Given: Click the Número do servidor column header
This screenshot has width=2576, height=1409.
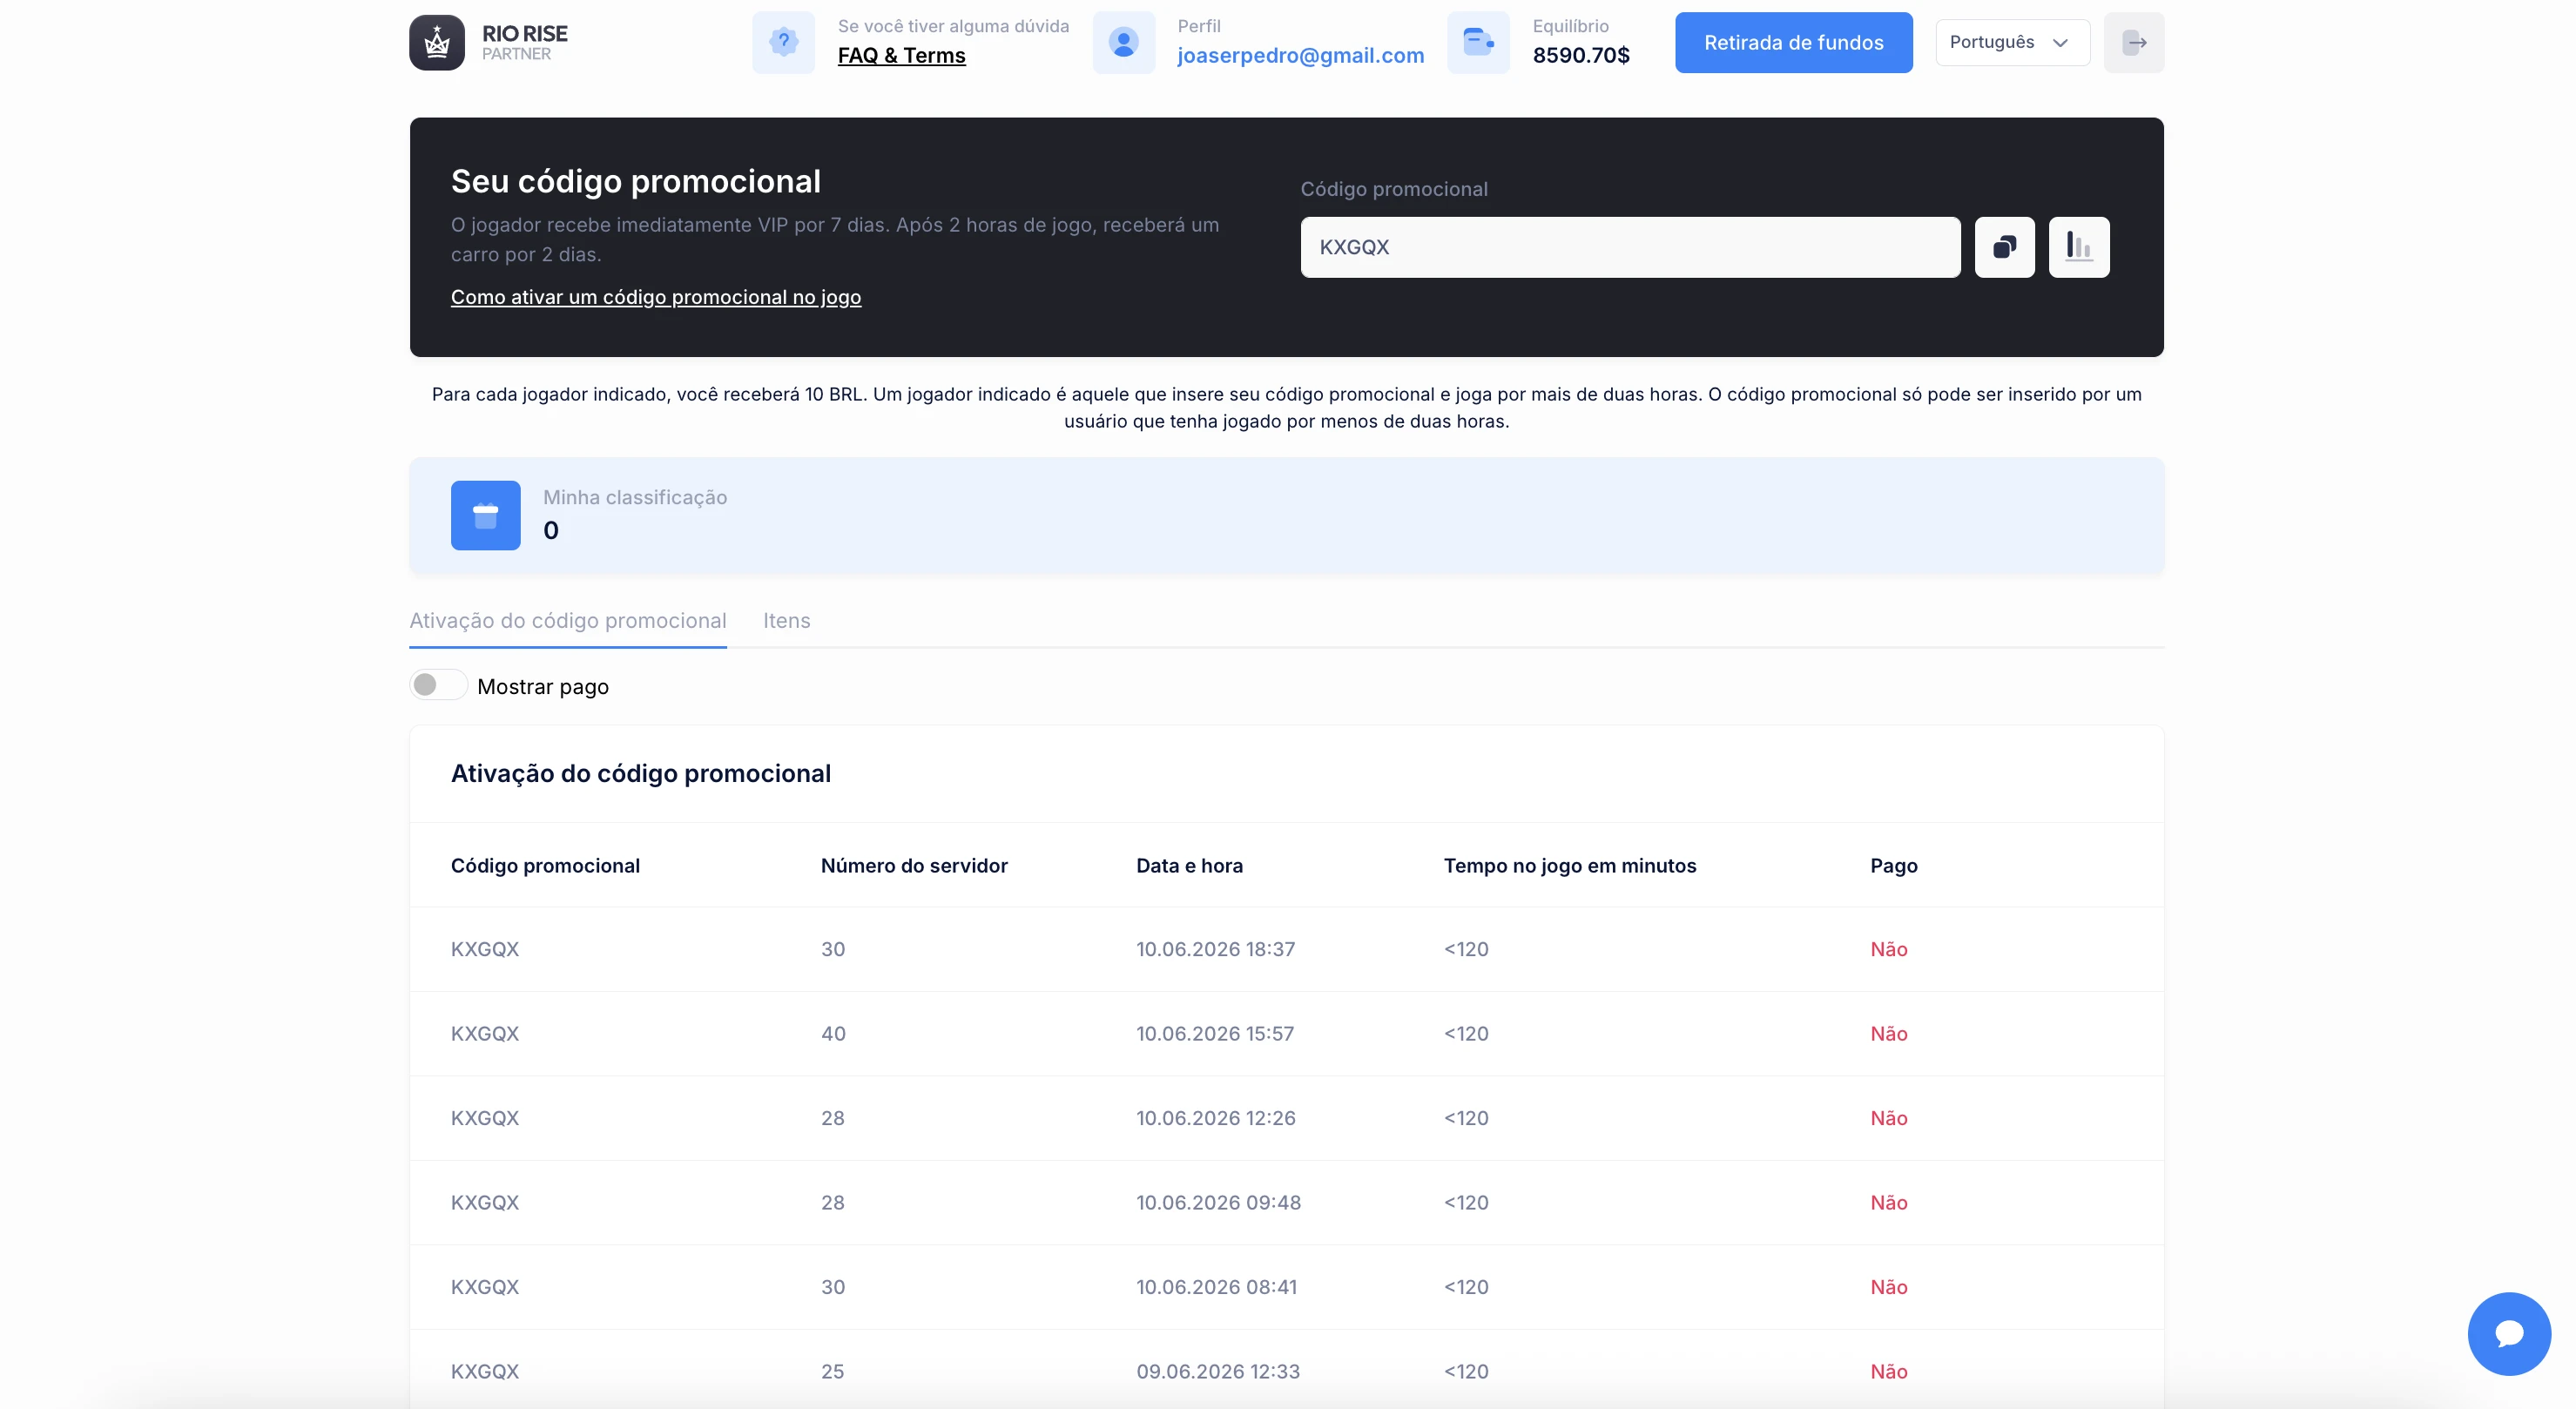Looking at the screenshot, I should coord(914,865).
